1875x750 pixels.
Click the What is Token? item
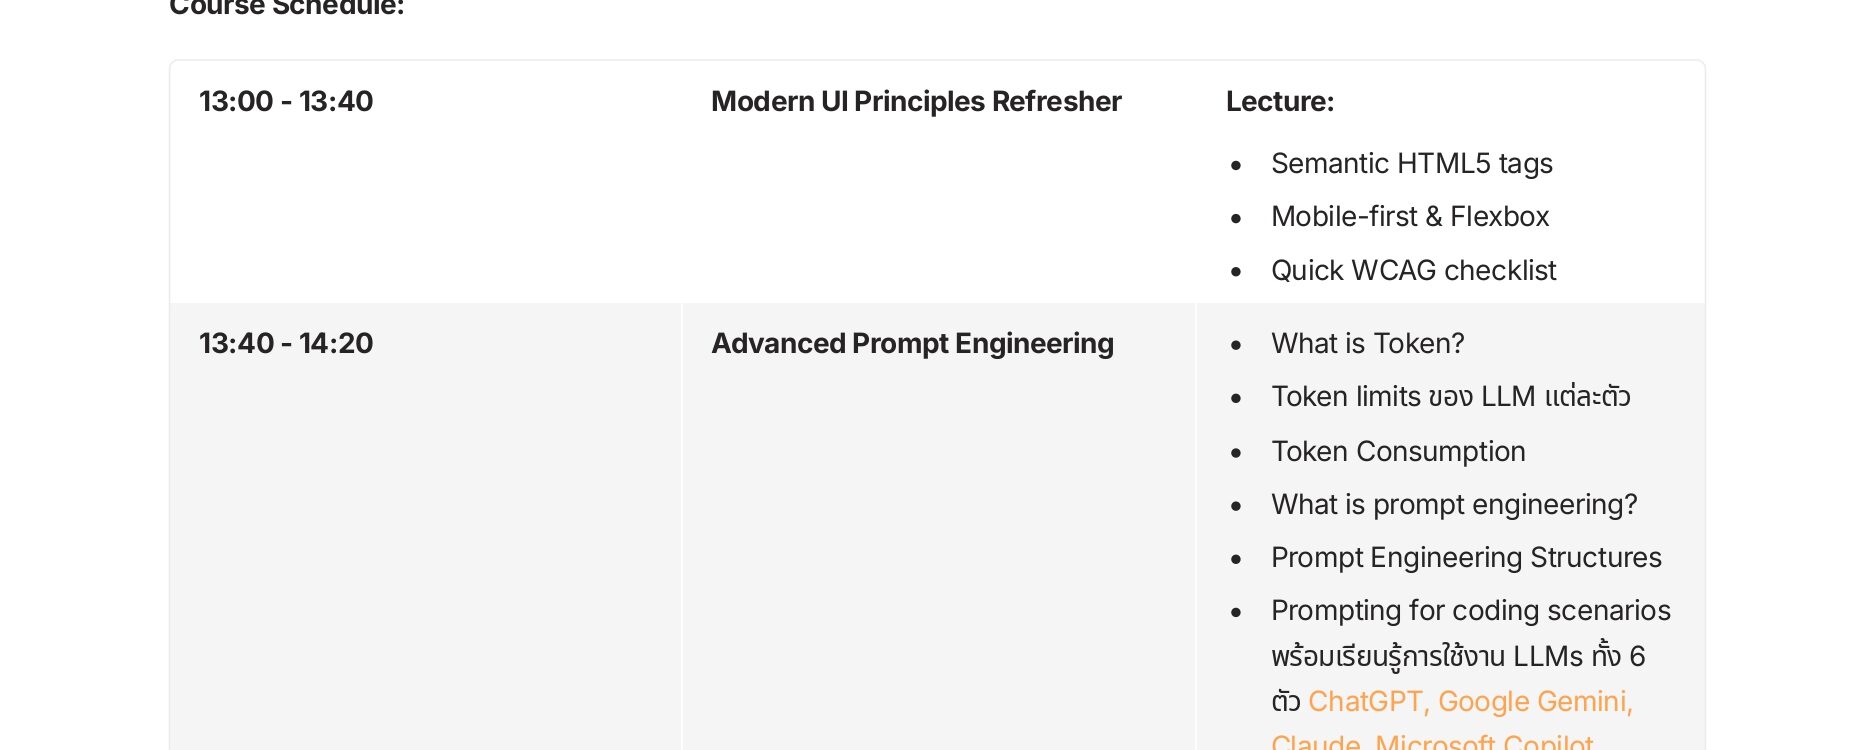coord(1368,343)
